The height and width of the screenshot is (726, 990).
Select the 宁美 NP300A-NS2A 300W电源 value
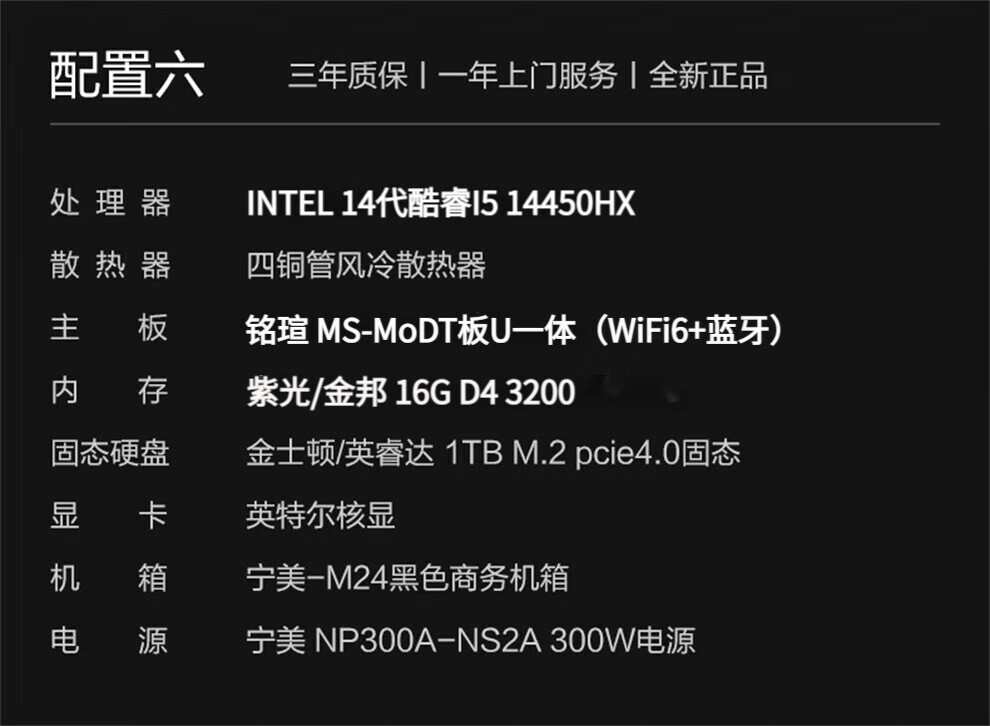pos(470,640)
